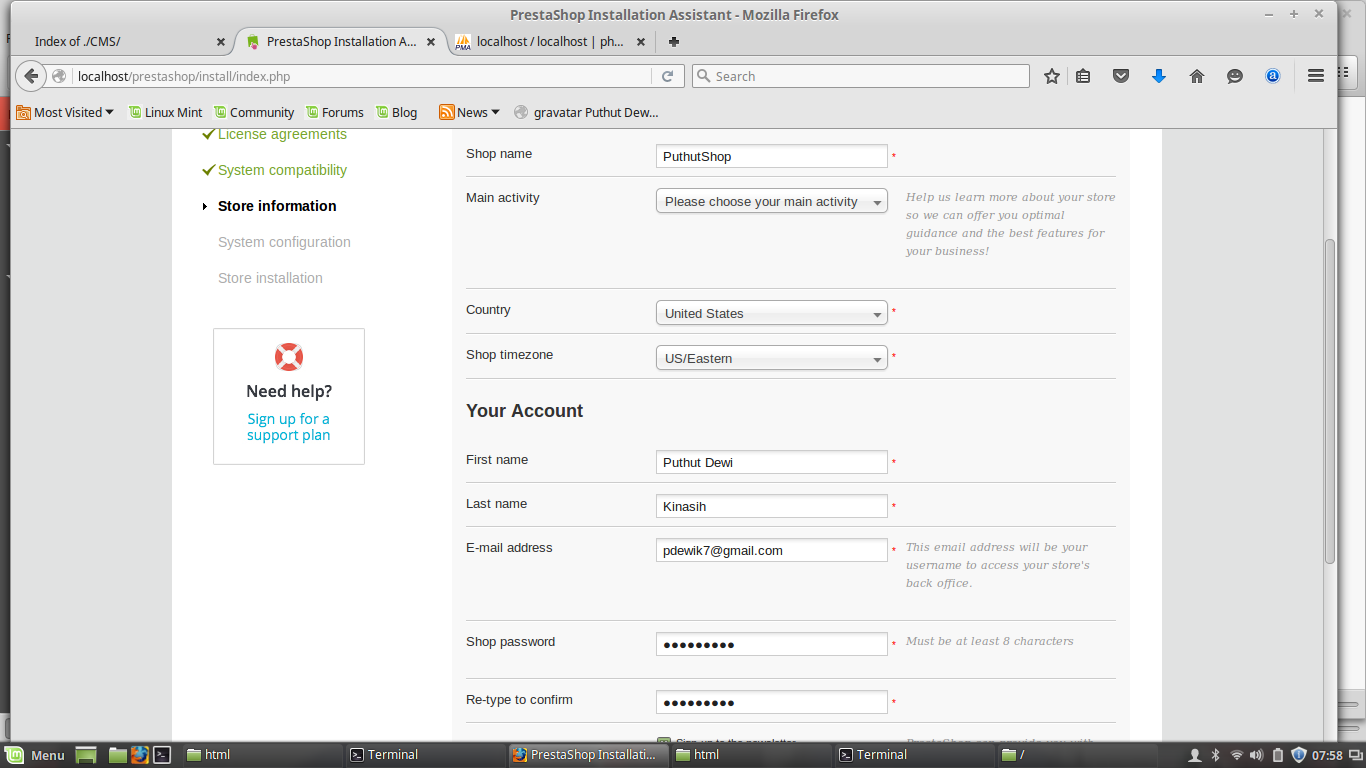Screen dimensions: 1366x768
Task: Show bookmarks list icon in toolbar
Action: click(x=1083, y=76)
